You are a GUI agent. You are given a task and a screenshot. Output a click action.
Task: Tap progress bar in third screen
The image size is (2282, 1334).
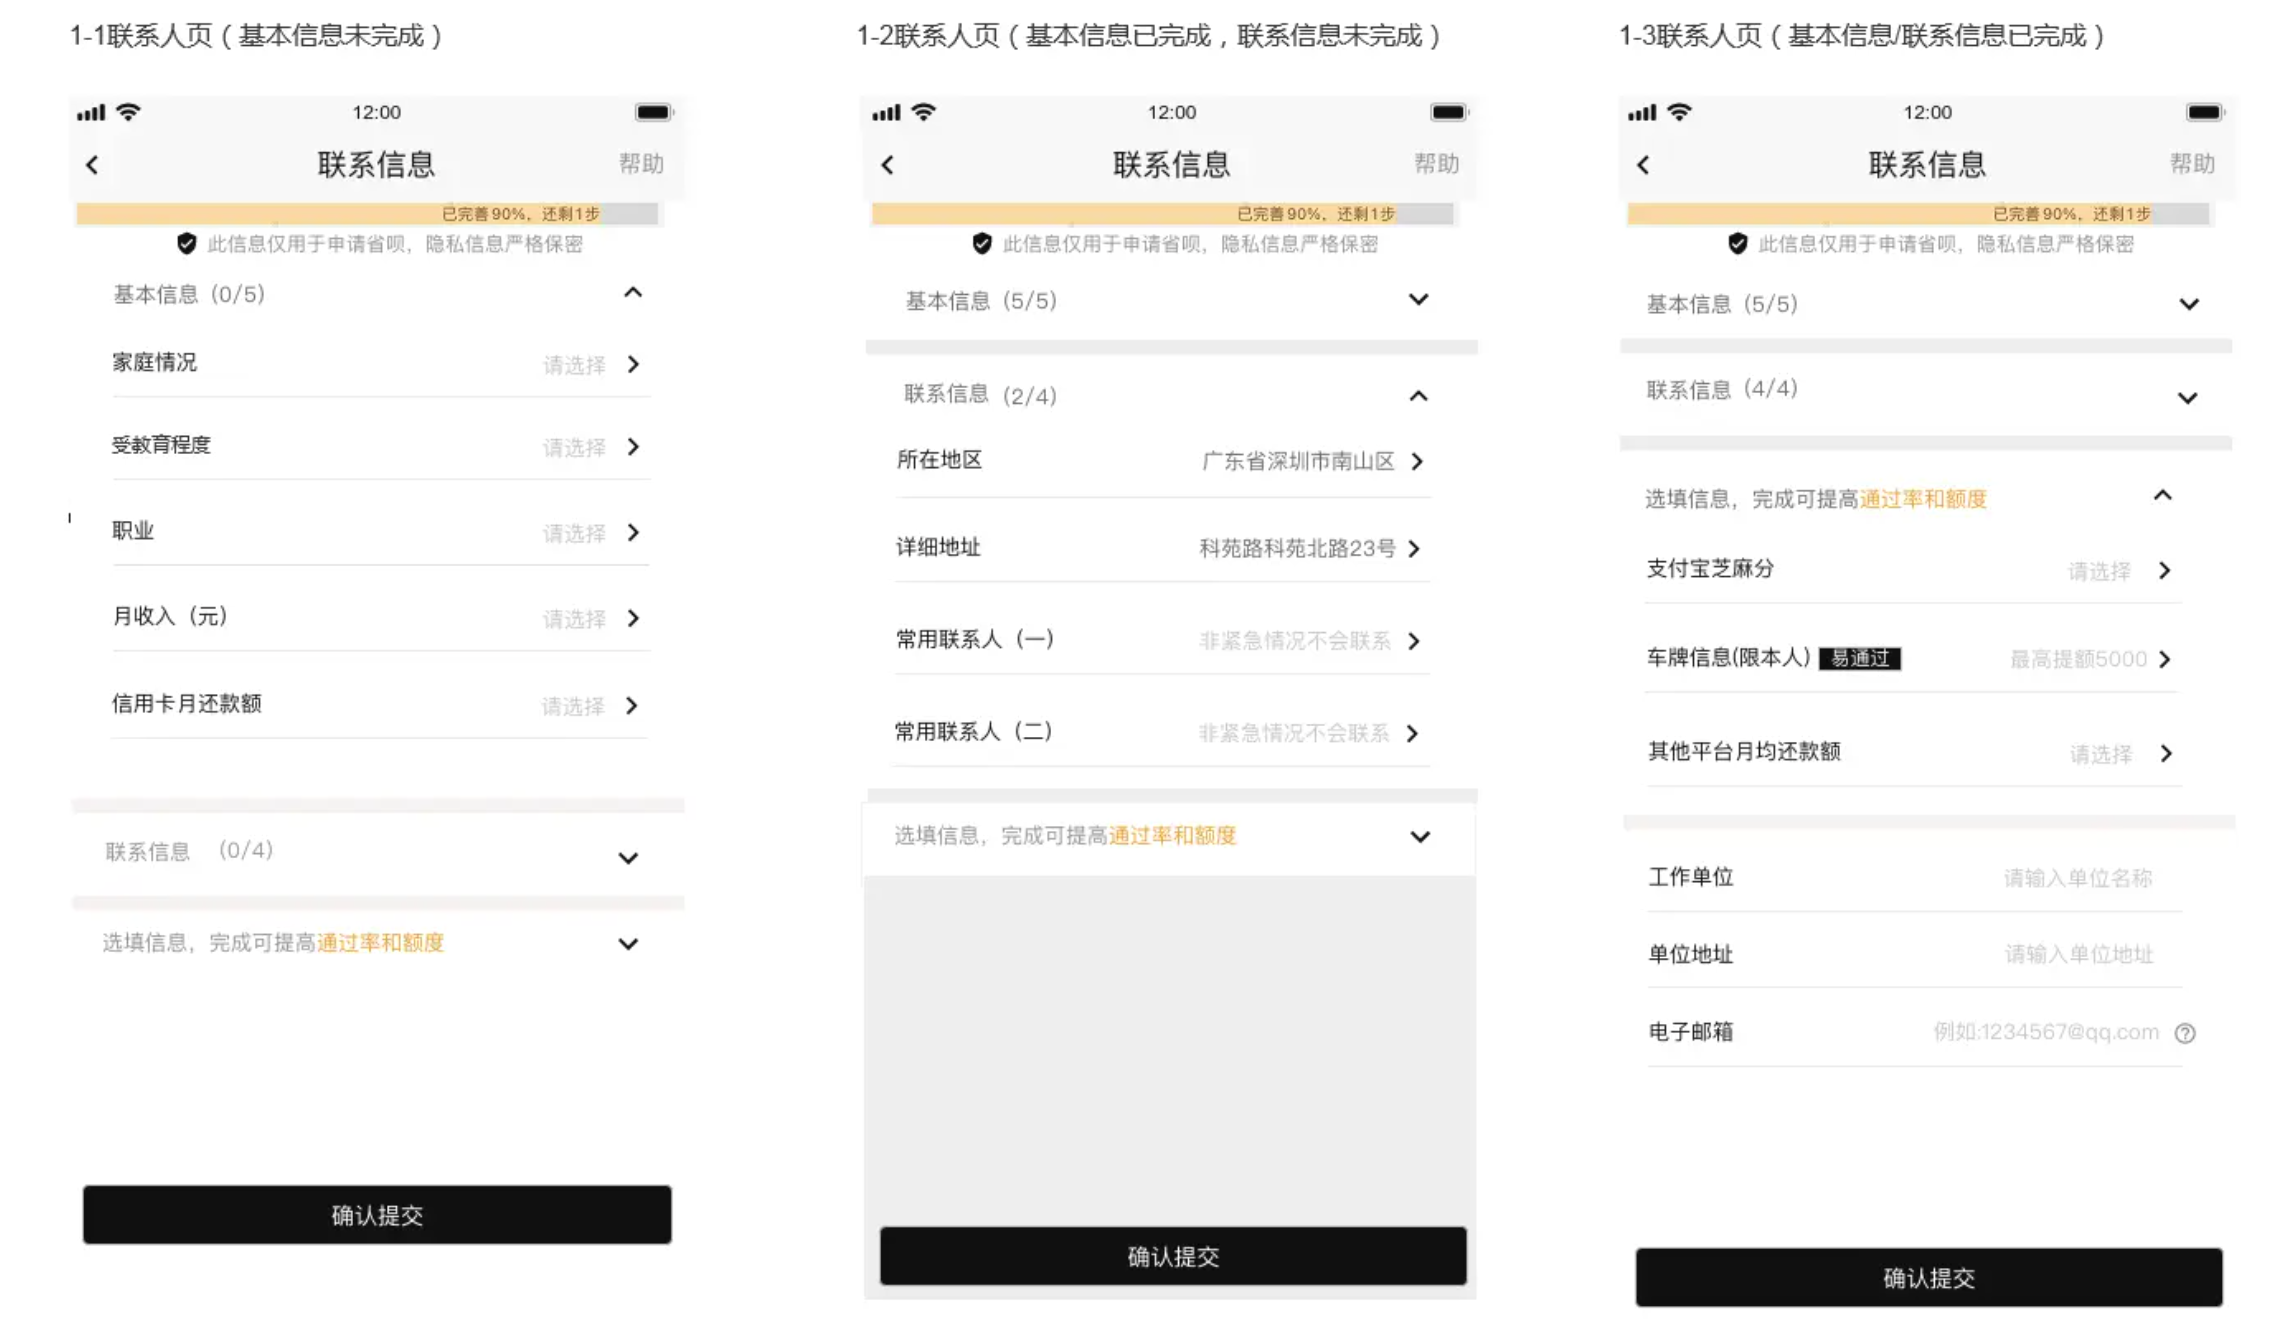[x=1918, y=214]
